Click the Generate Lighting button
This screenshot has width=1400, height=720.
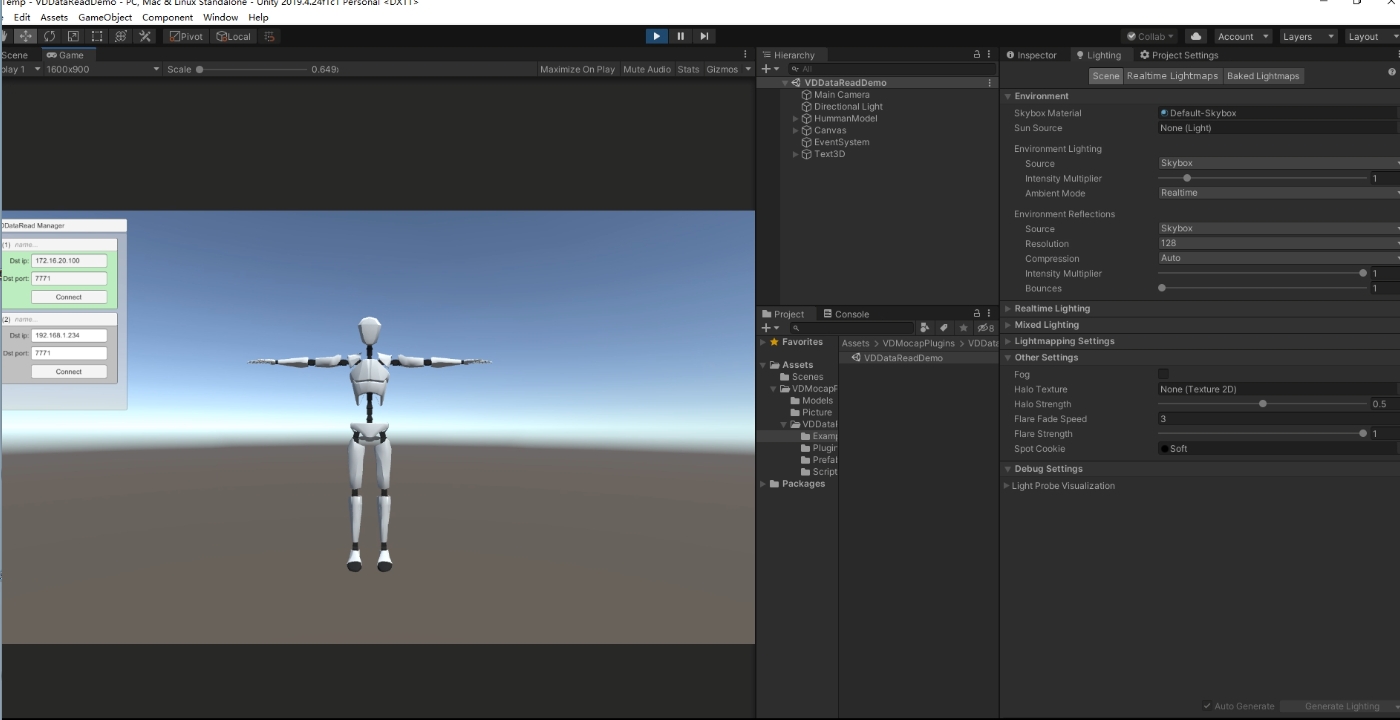(1341, 706)
